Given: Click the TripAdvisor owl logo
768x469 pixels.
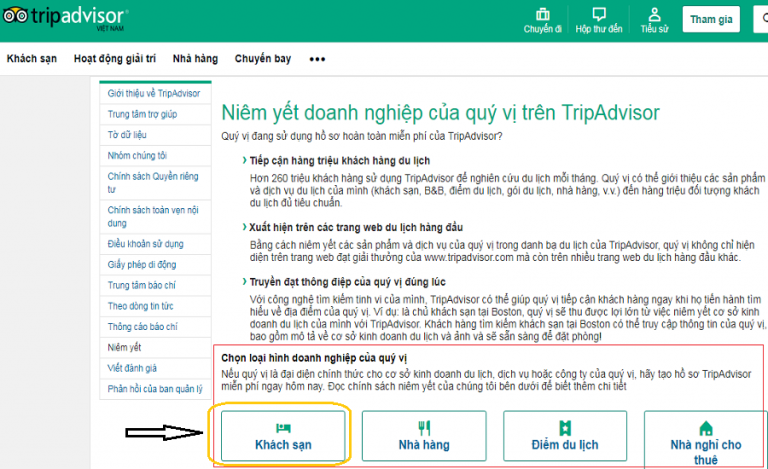Looking at the screenshot, I should (16, 16).
